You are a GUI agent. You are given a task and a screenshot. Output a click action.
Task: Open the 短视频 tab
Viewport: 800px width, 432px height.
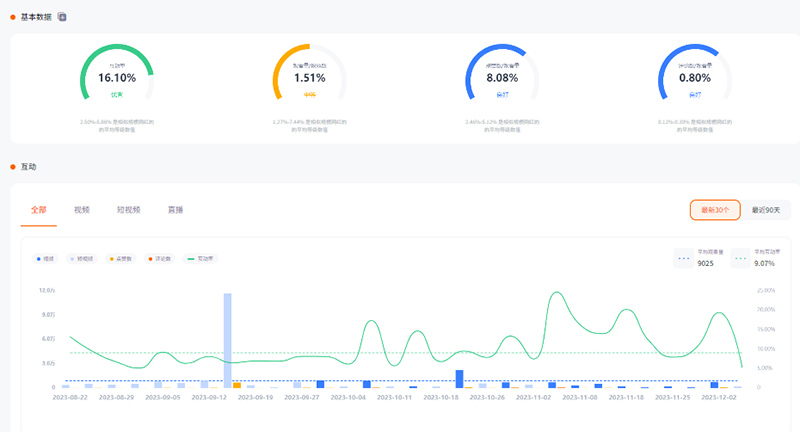click(128, 210)
